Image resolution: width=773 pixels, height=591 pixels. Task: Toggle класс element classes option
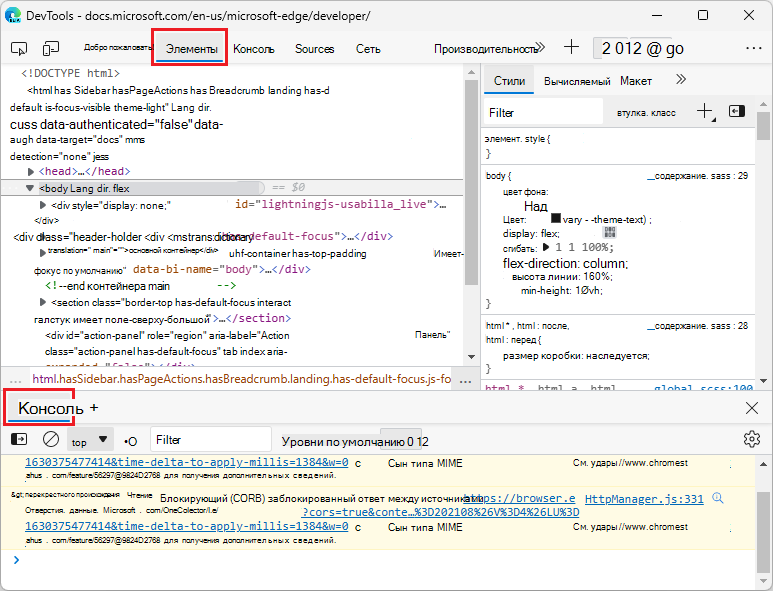point(663,113)
